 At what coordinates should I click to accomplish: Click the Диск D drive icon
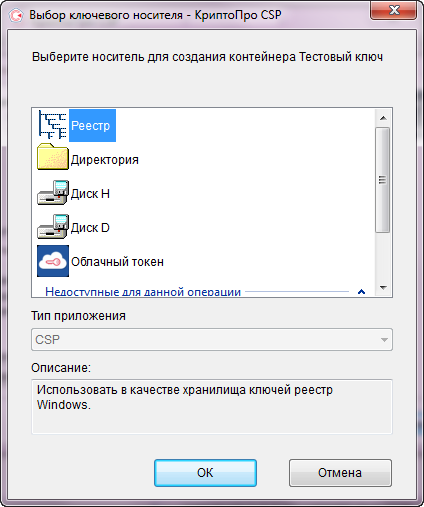click(53, 227)
